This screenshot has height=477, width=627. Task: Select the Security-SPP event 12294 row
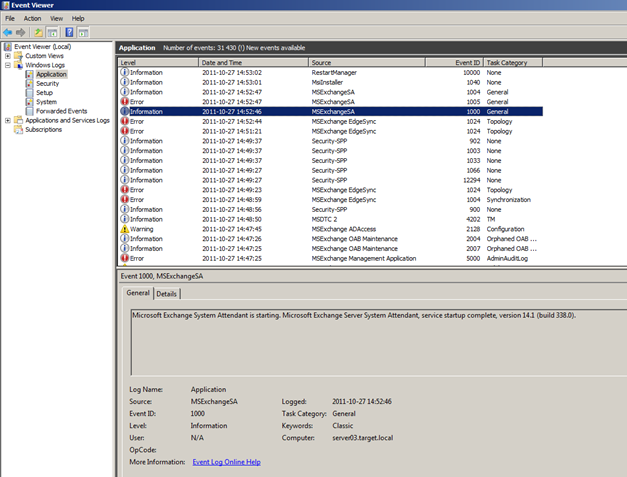pyautogui.click(x=331, y=180)
